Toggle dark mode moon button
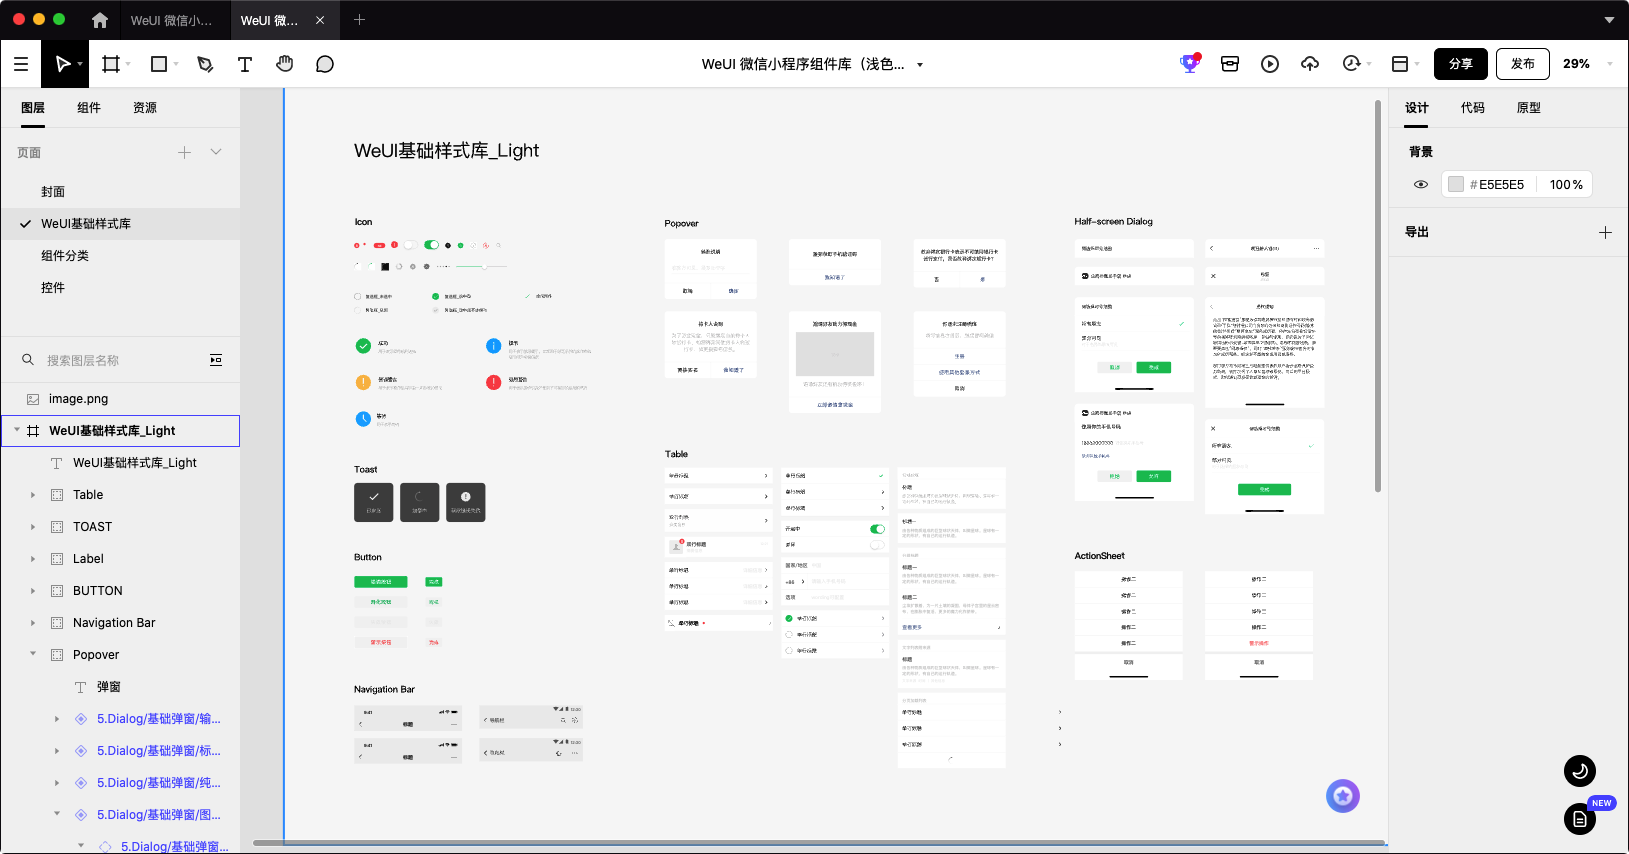Screen dimensions: 1629x854 tap(1580, 771)
